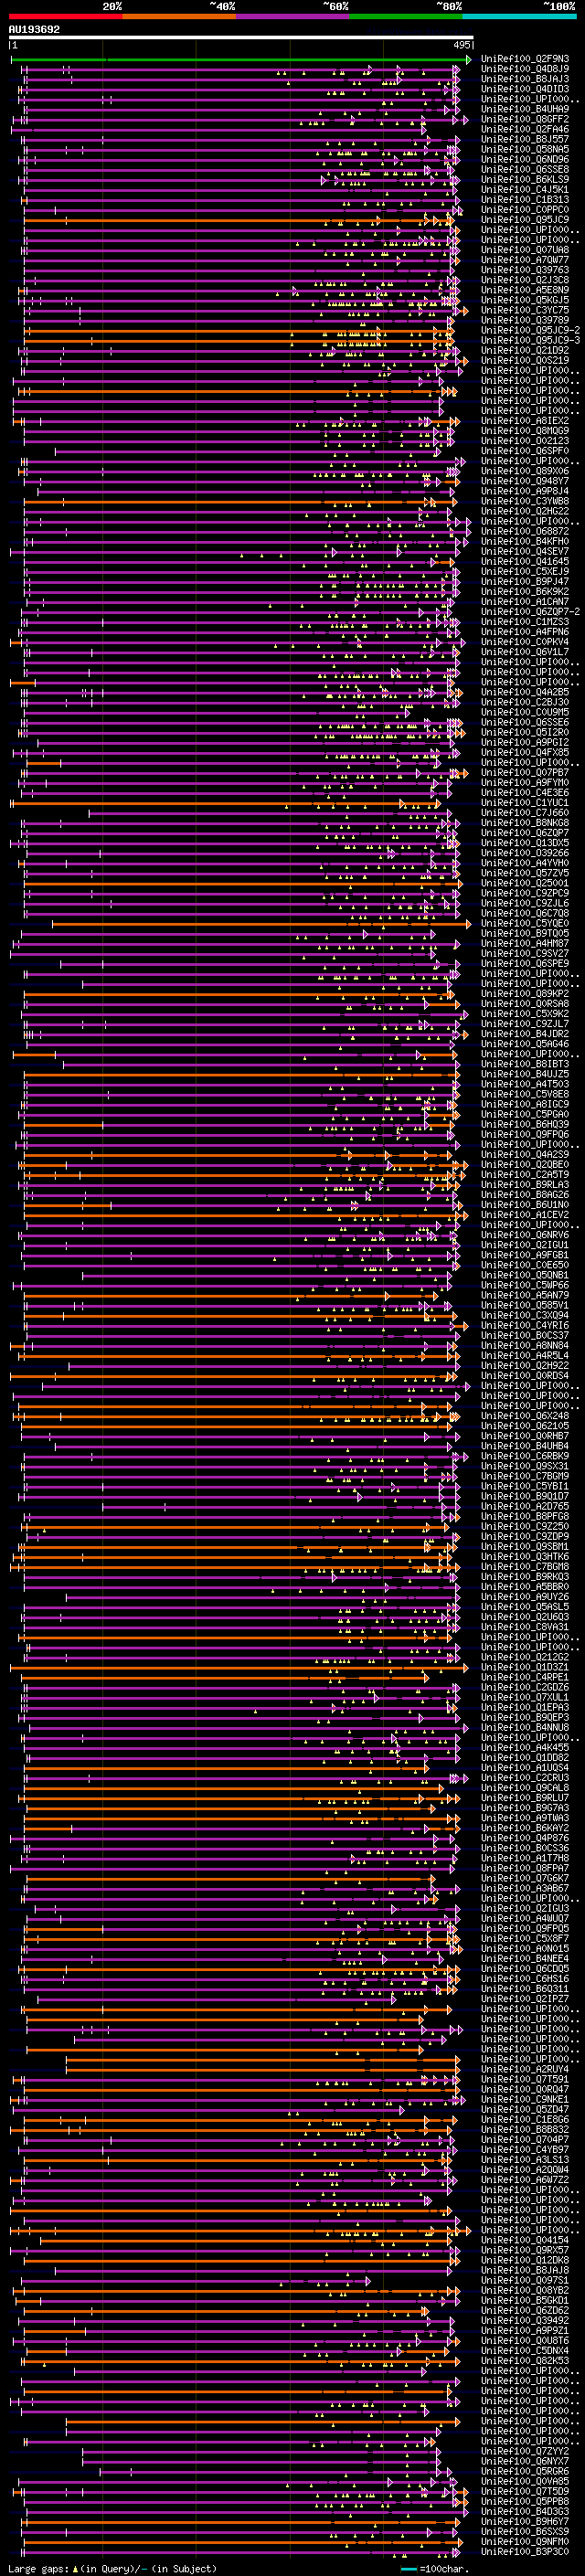
Task: Click the cyan ~100% identity legend segment
Action: (x=519, y=17)
